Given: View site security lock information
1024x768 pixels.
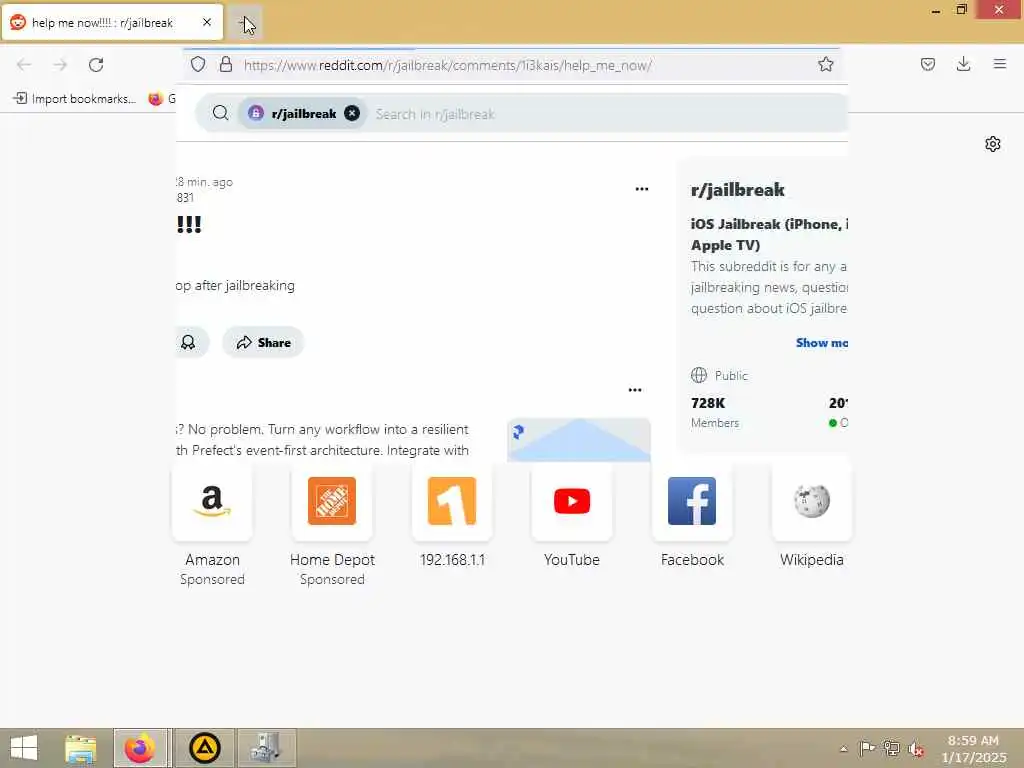Looking at the screenshot, I should click(226, 65).
